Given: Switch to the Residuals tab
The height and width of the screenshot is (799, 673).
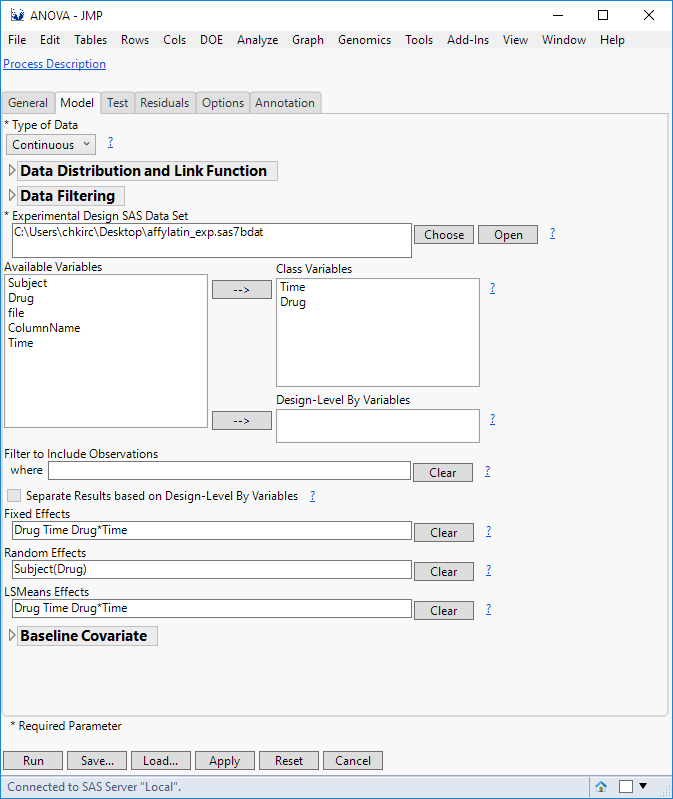Looking at the screenshot, I should click(164, 103).
